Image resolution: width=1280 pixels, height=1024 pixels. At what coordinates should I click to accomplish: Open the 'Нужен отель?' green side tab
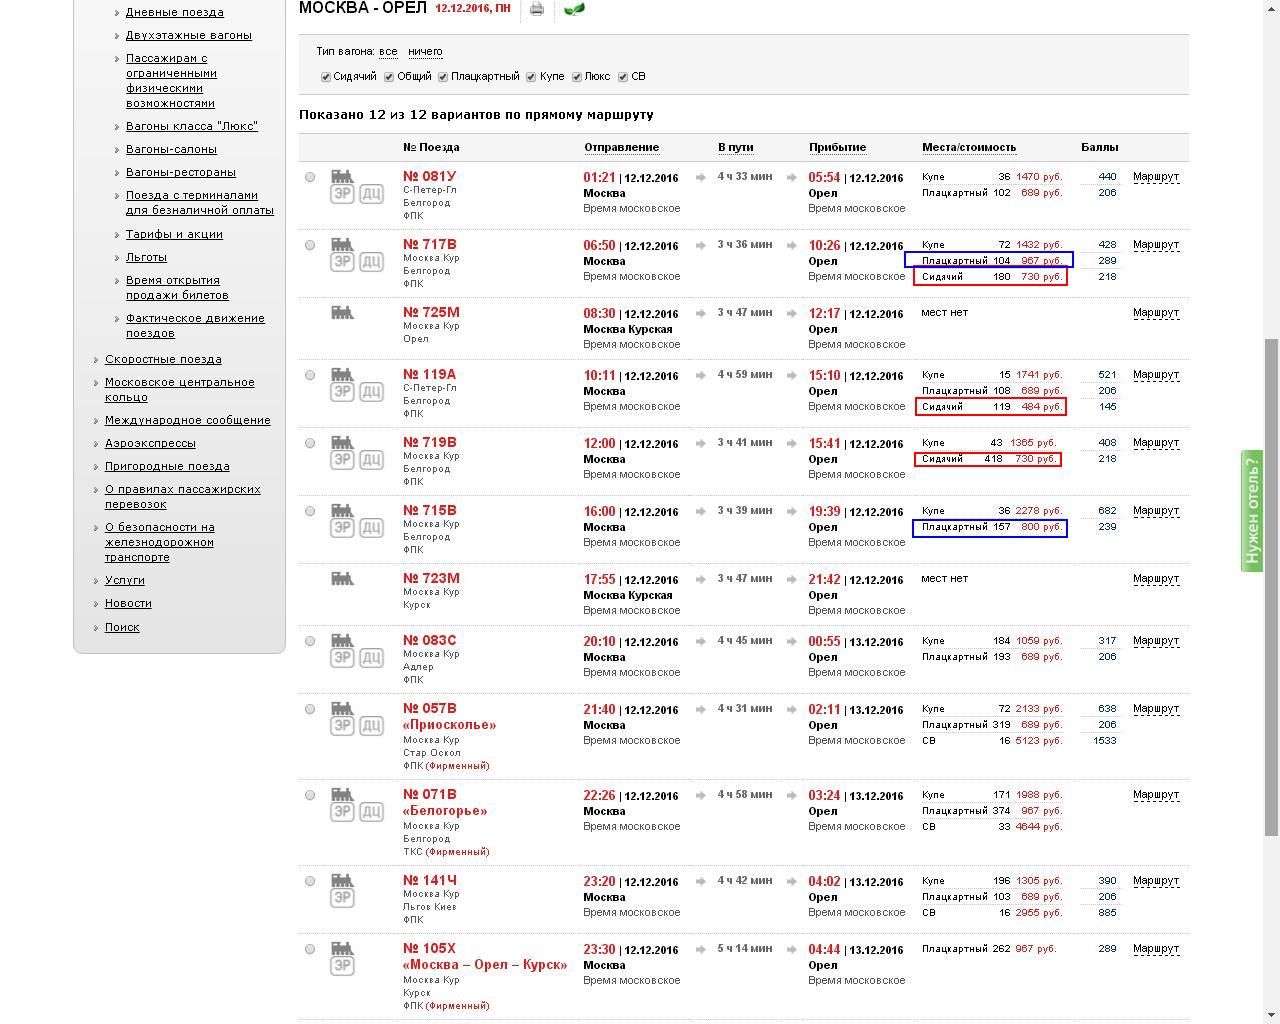pyautogui.click(x=1252, y=511)
